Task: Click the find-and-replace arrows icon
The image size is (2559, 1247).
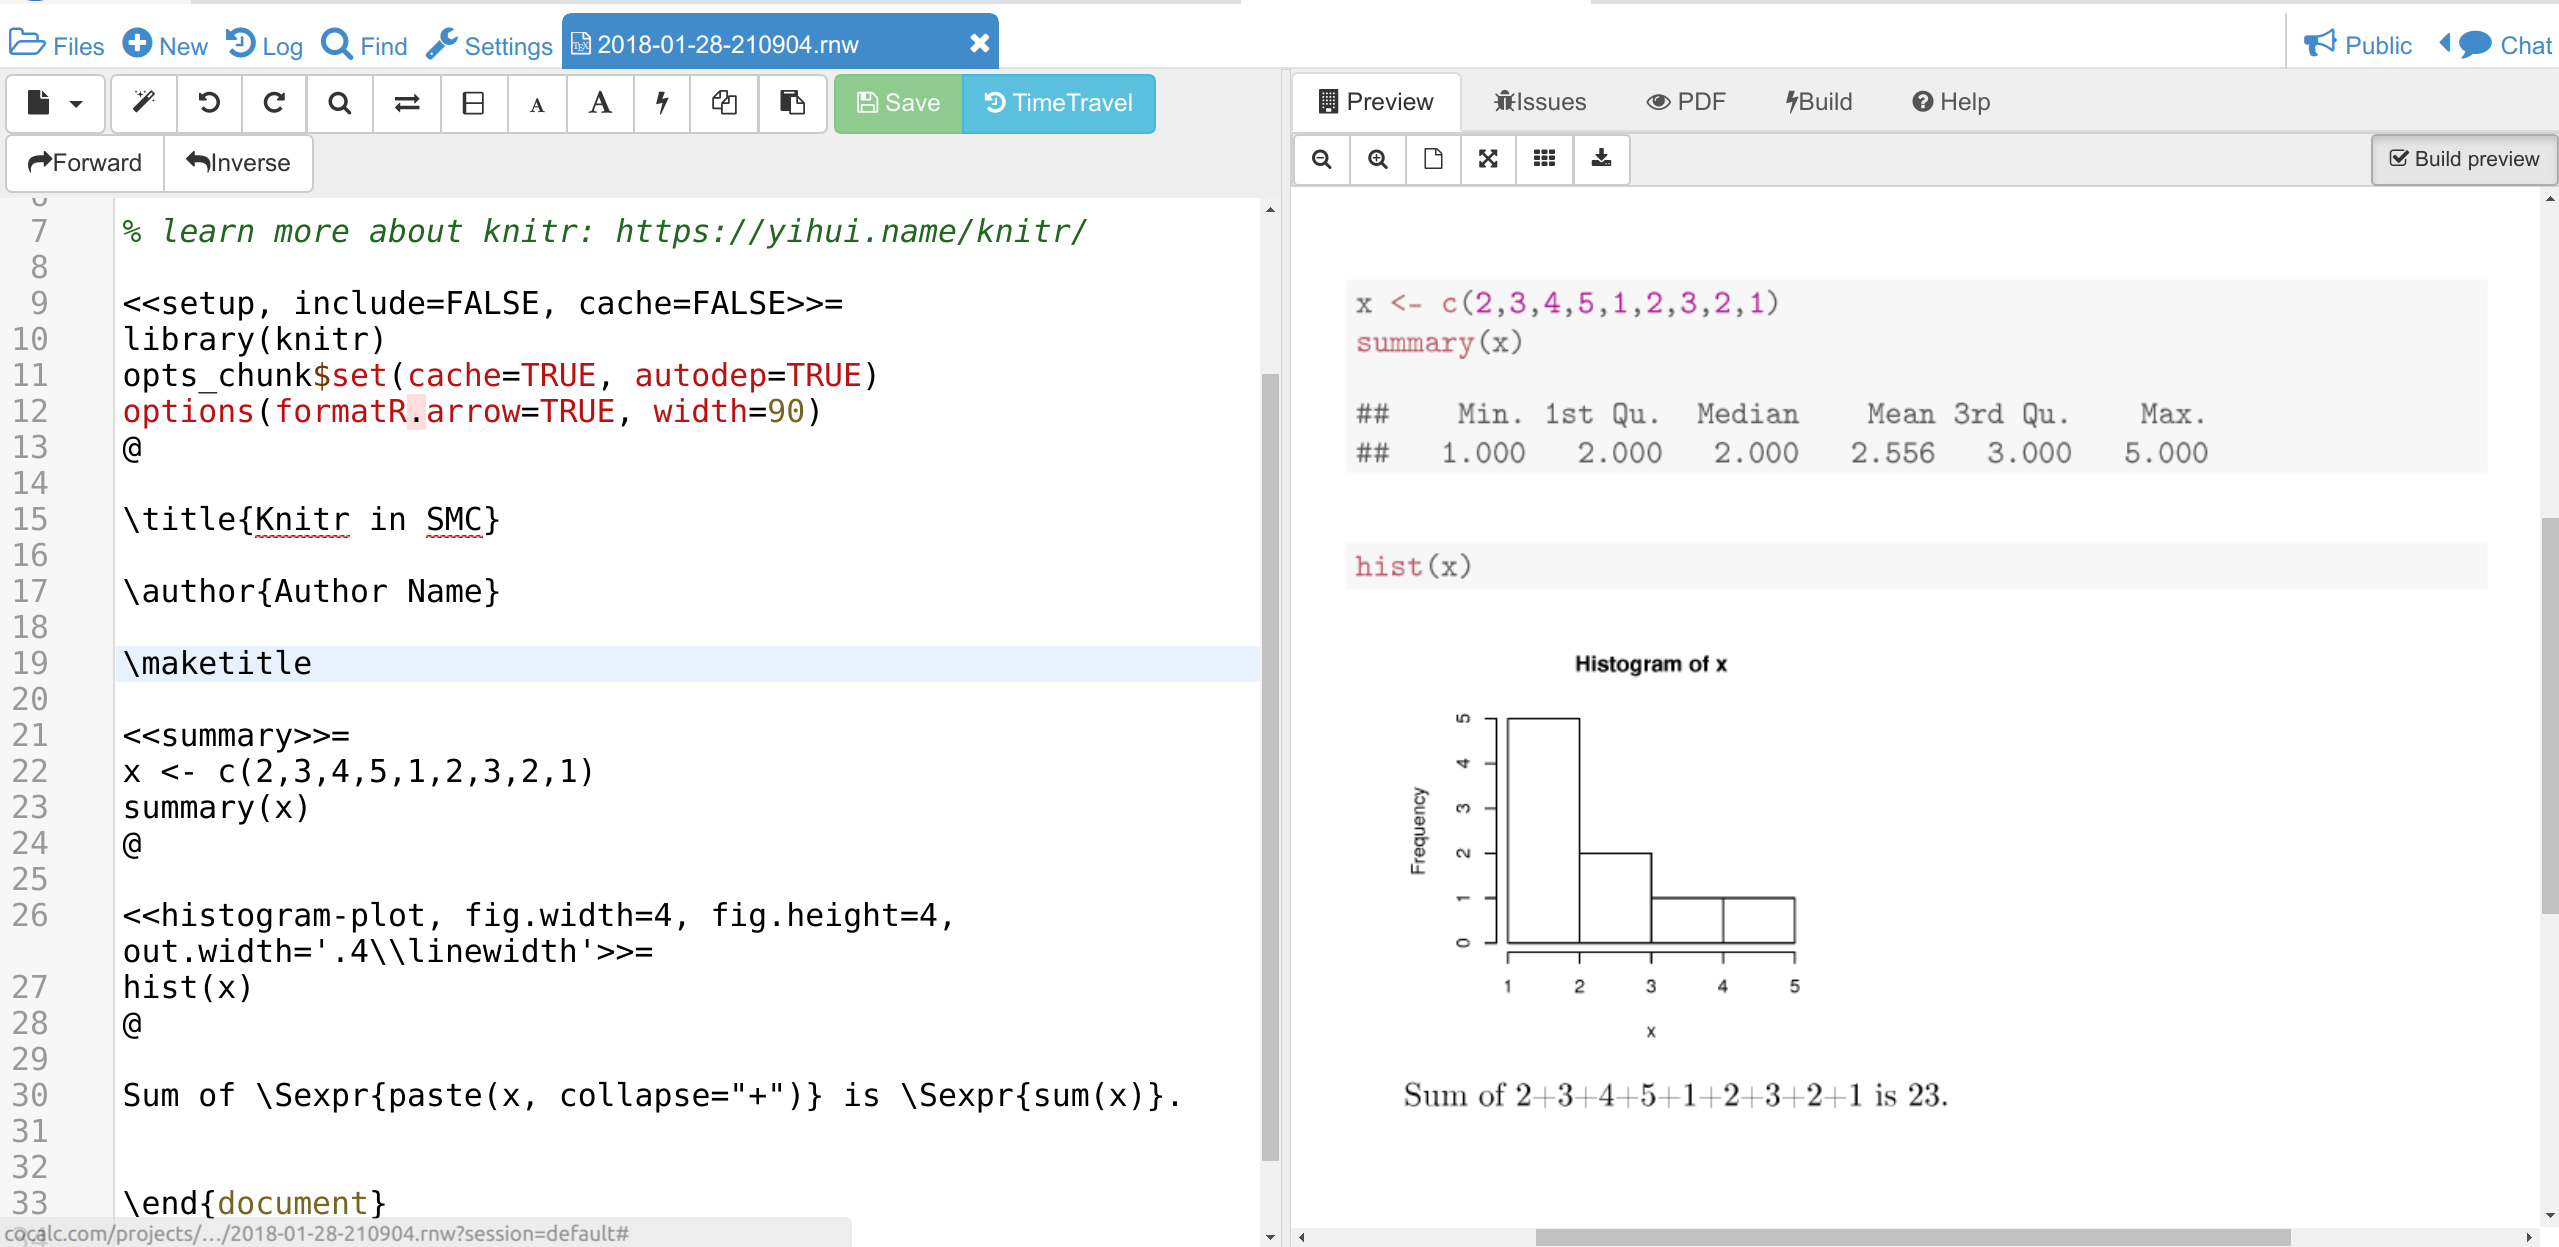Action: tap(407, 103)
